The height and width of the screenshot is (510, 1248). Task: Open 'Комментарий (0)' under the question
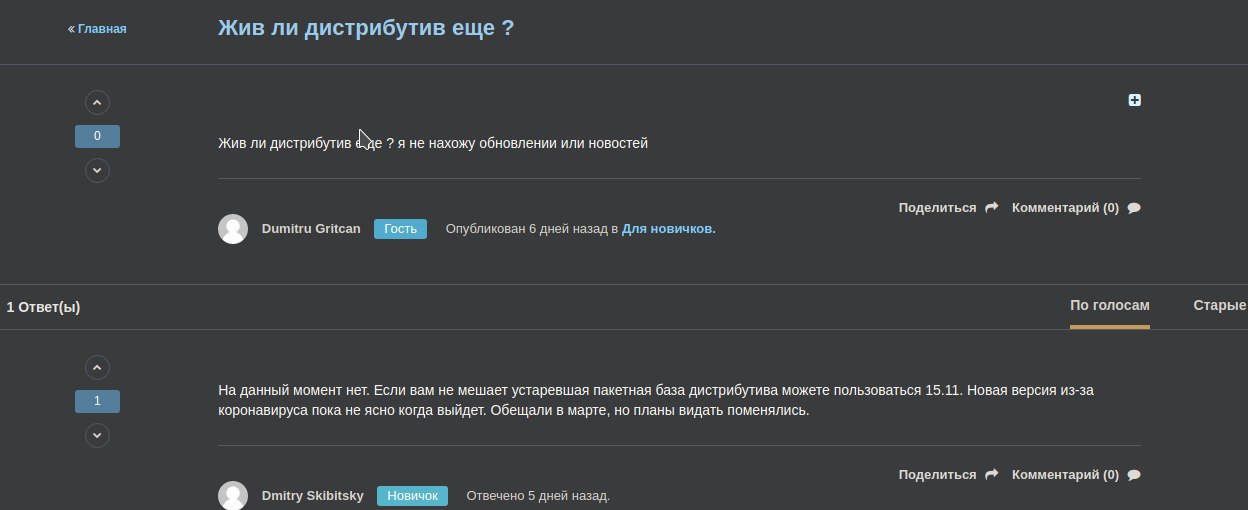(1065, 208)
